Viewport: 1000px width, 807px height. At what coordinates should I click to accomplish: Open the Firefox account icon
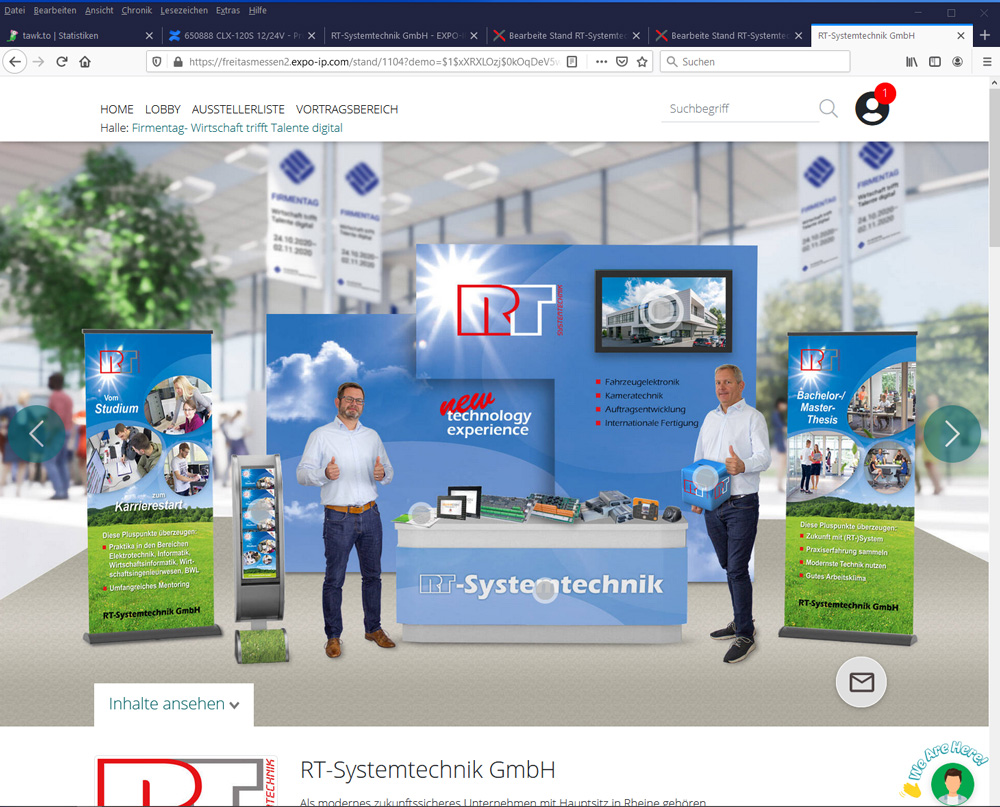(x=957, y=62)
